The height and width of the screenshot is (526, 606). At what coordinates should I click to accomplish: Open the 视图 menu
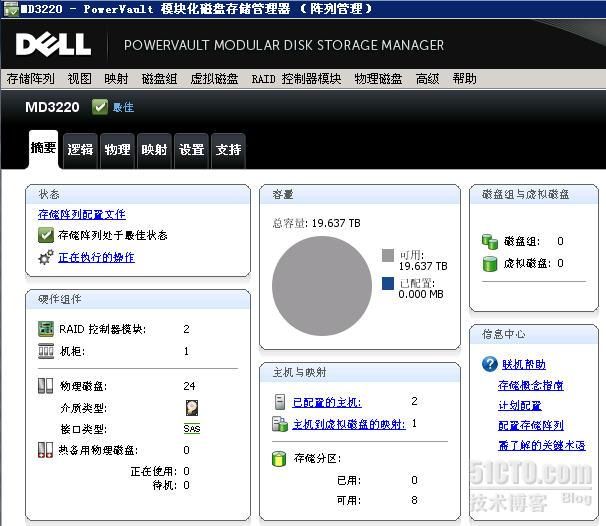click(x=80, y=79)
